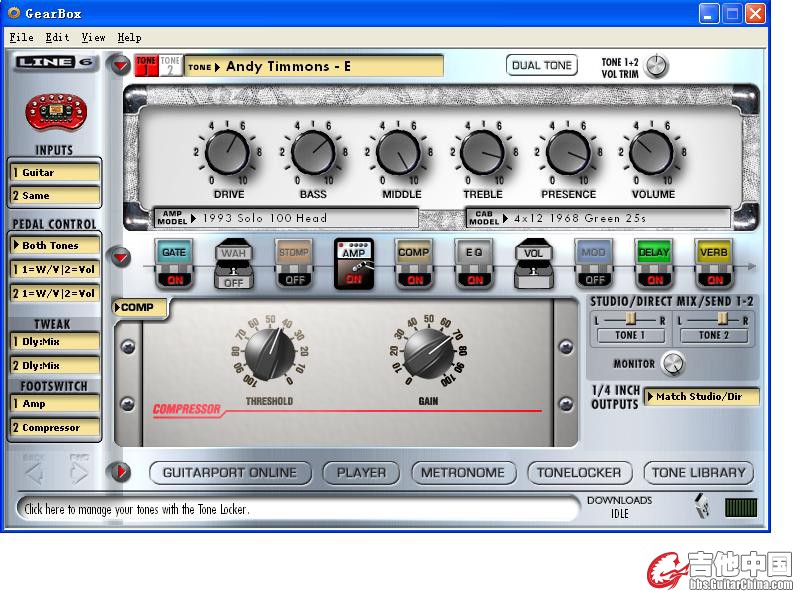Screen dimensions: 800x600
Task: Click the DUAL TONE button
Action: tap(541, 66)
